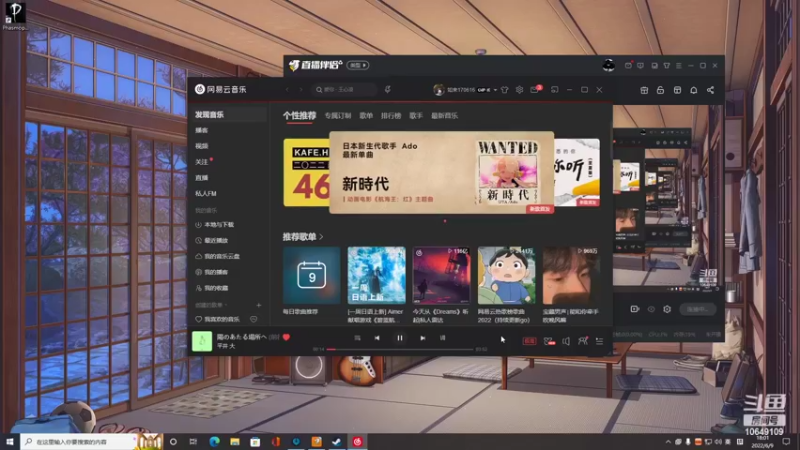Click the 类型 button in 直播伴侣 title bar
Image resolution: width=800 pixels, height=450 pixels.
(358, 65)
